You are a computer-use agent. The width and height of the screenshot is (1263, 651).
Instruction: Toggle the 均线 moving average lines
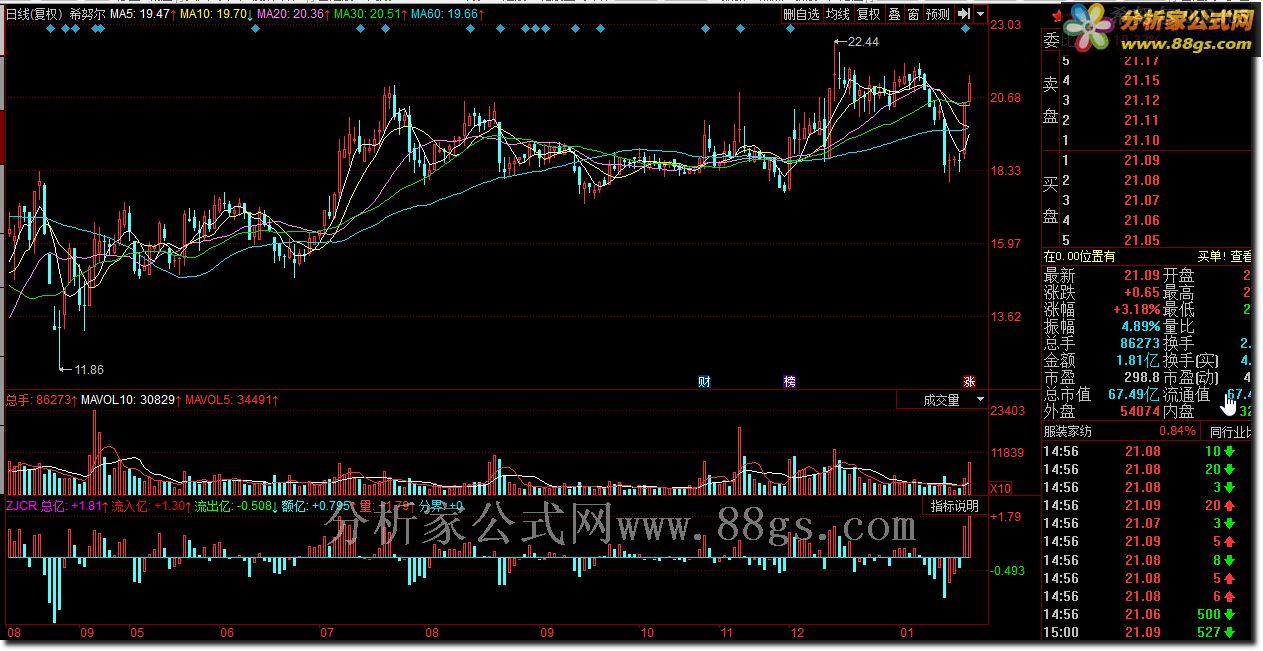837,15
